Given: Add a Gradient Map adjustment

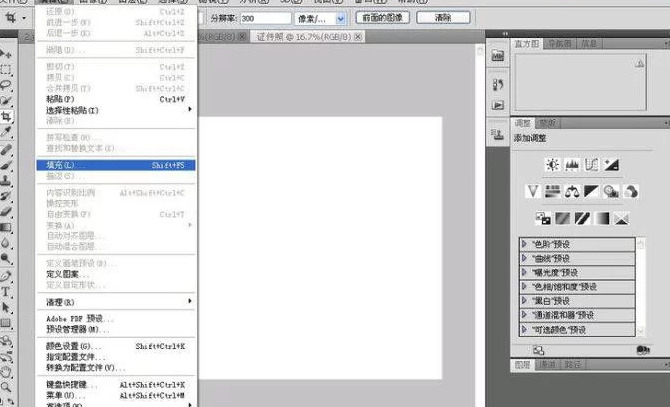Looking at the screenshot, I should click(602, 219).
